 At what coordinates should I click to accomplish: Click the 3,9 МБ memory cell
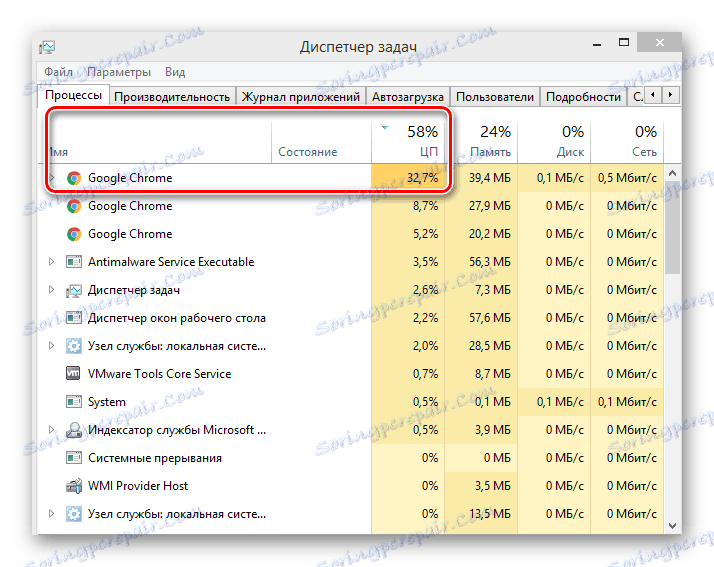[x=481, y=430]
